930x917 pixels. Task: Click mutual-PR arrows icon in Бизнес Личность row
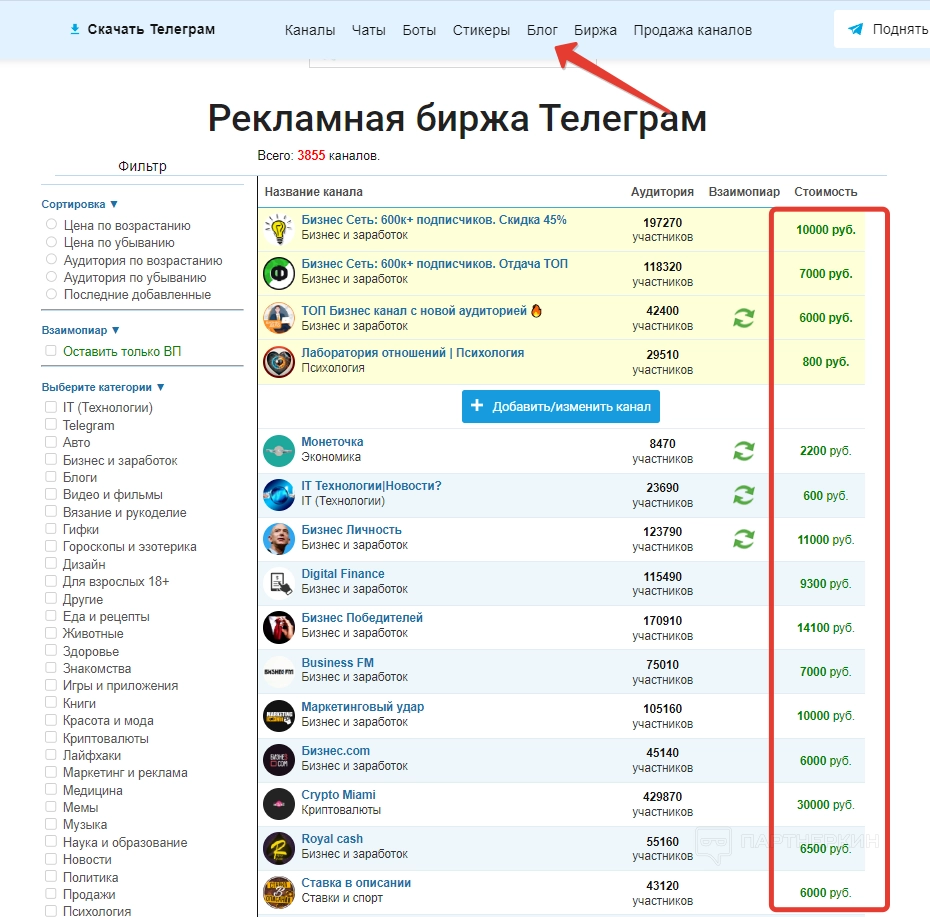click(x=744, y=539)
